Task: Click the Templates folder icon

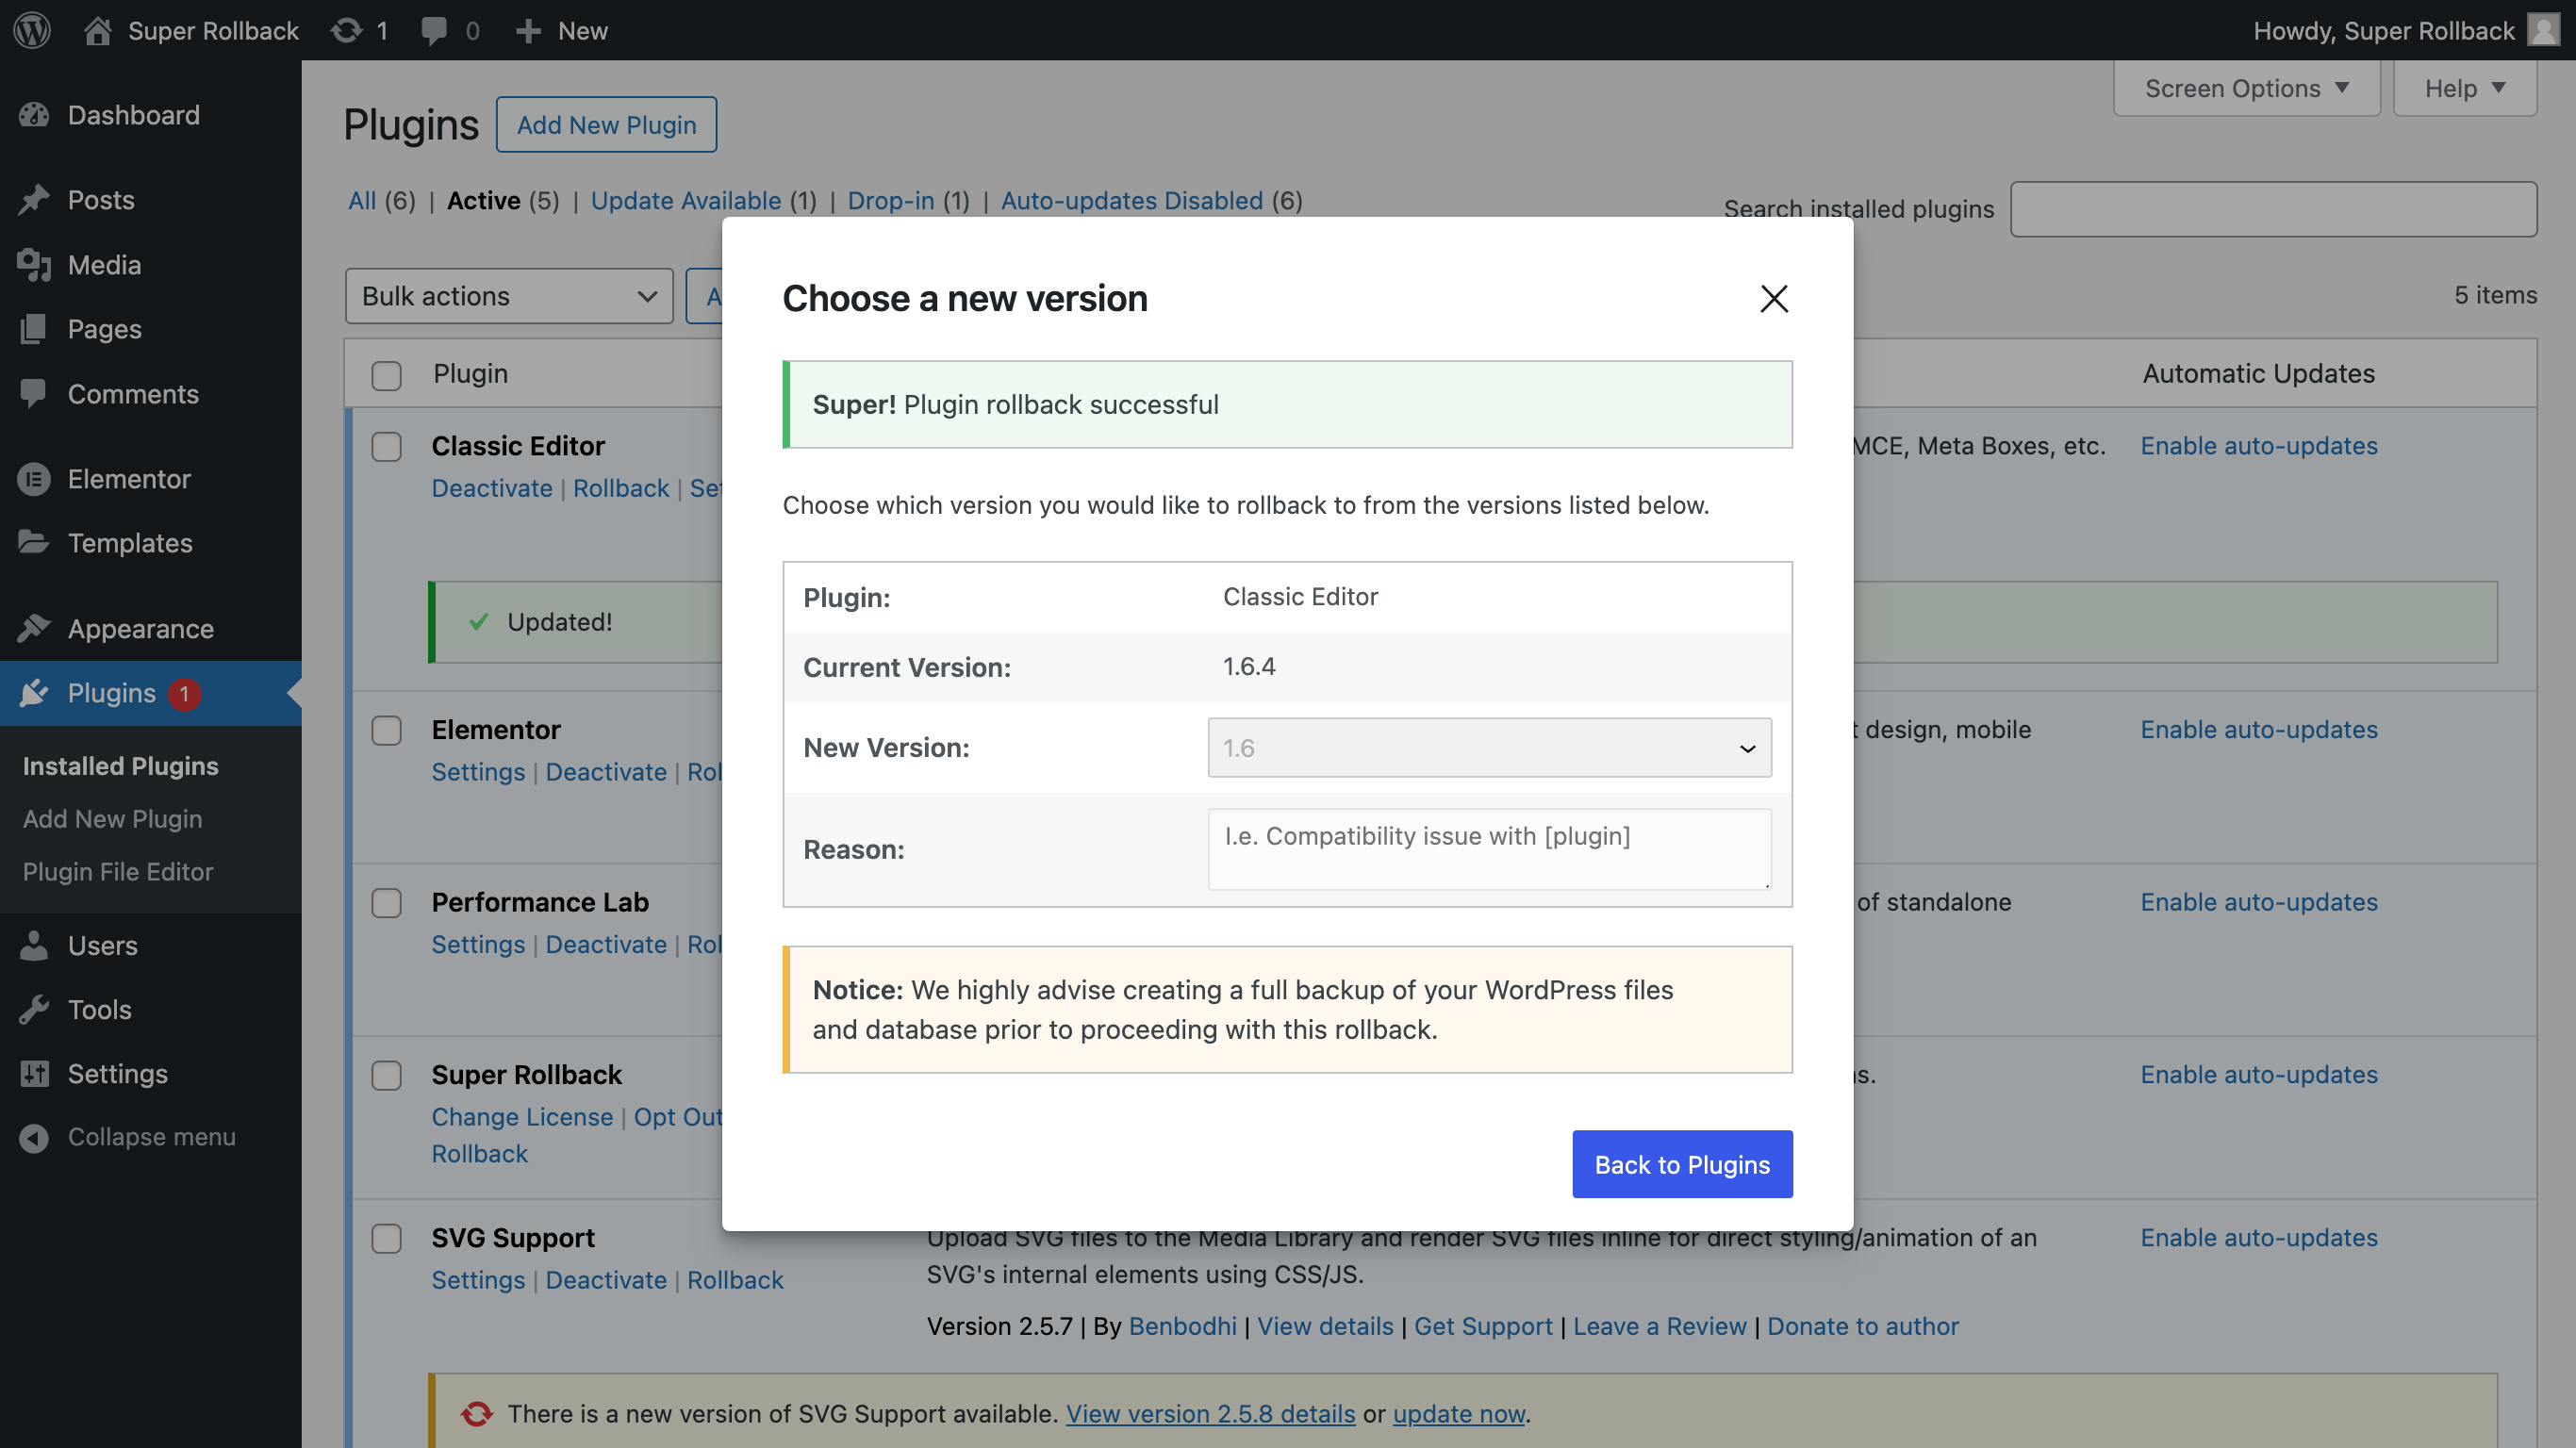Action: click(x=34, y=543)
